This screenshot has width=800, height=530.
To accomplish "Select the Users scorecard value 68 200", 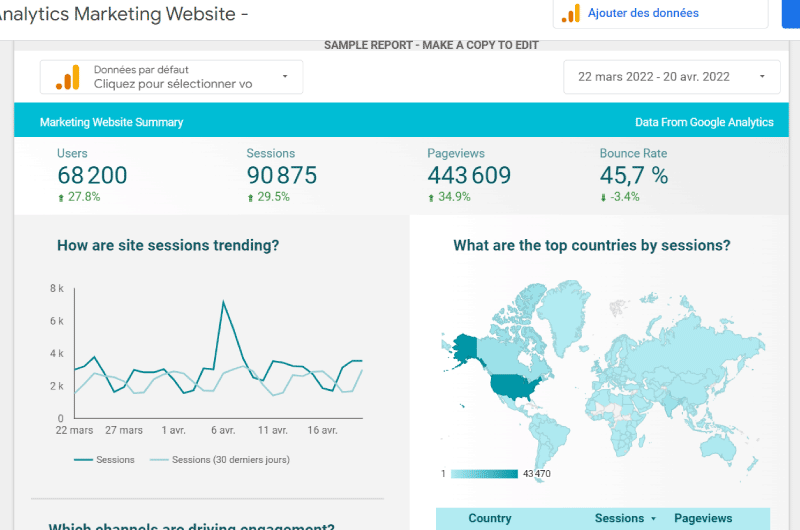I will (x=92, y=175).
